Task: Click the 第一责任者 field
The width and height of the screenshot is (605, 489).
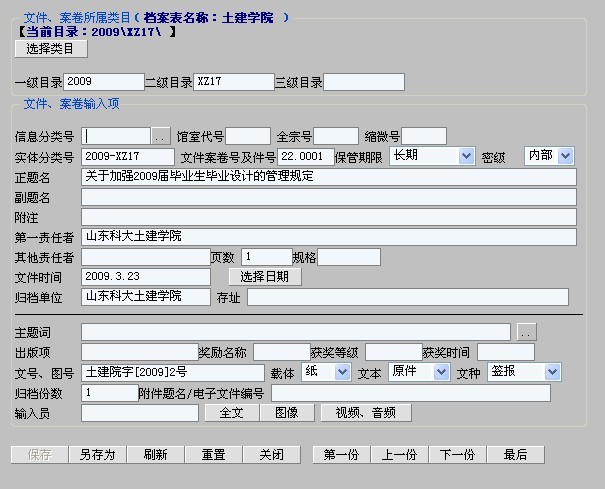Action: (329, 237)
